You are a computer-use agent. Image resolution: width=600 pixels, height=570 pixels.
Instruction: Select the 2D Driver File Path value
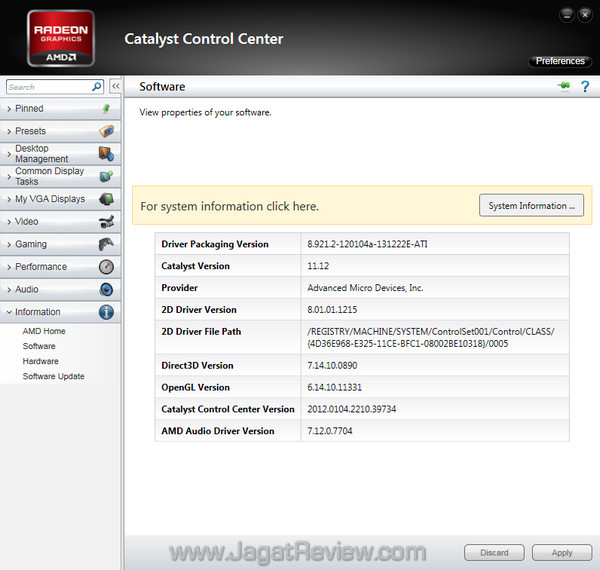(x=431, y=337)
